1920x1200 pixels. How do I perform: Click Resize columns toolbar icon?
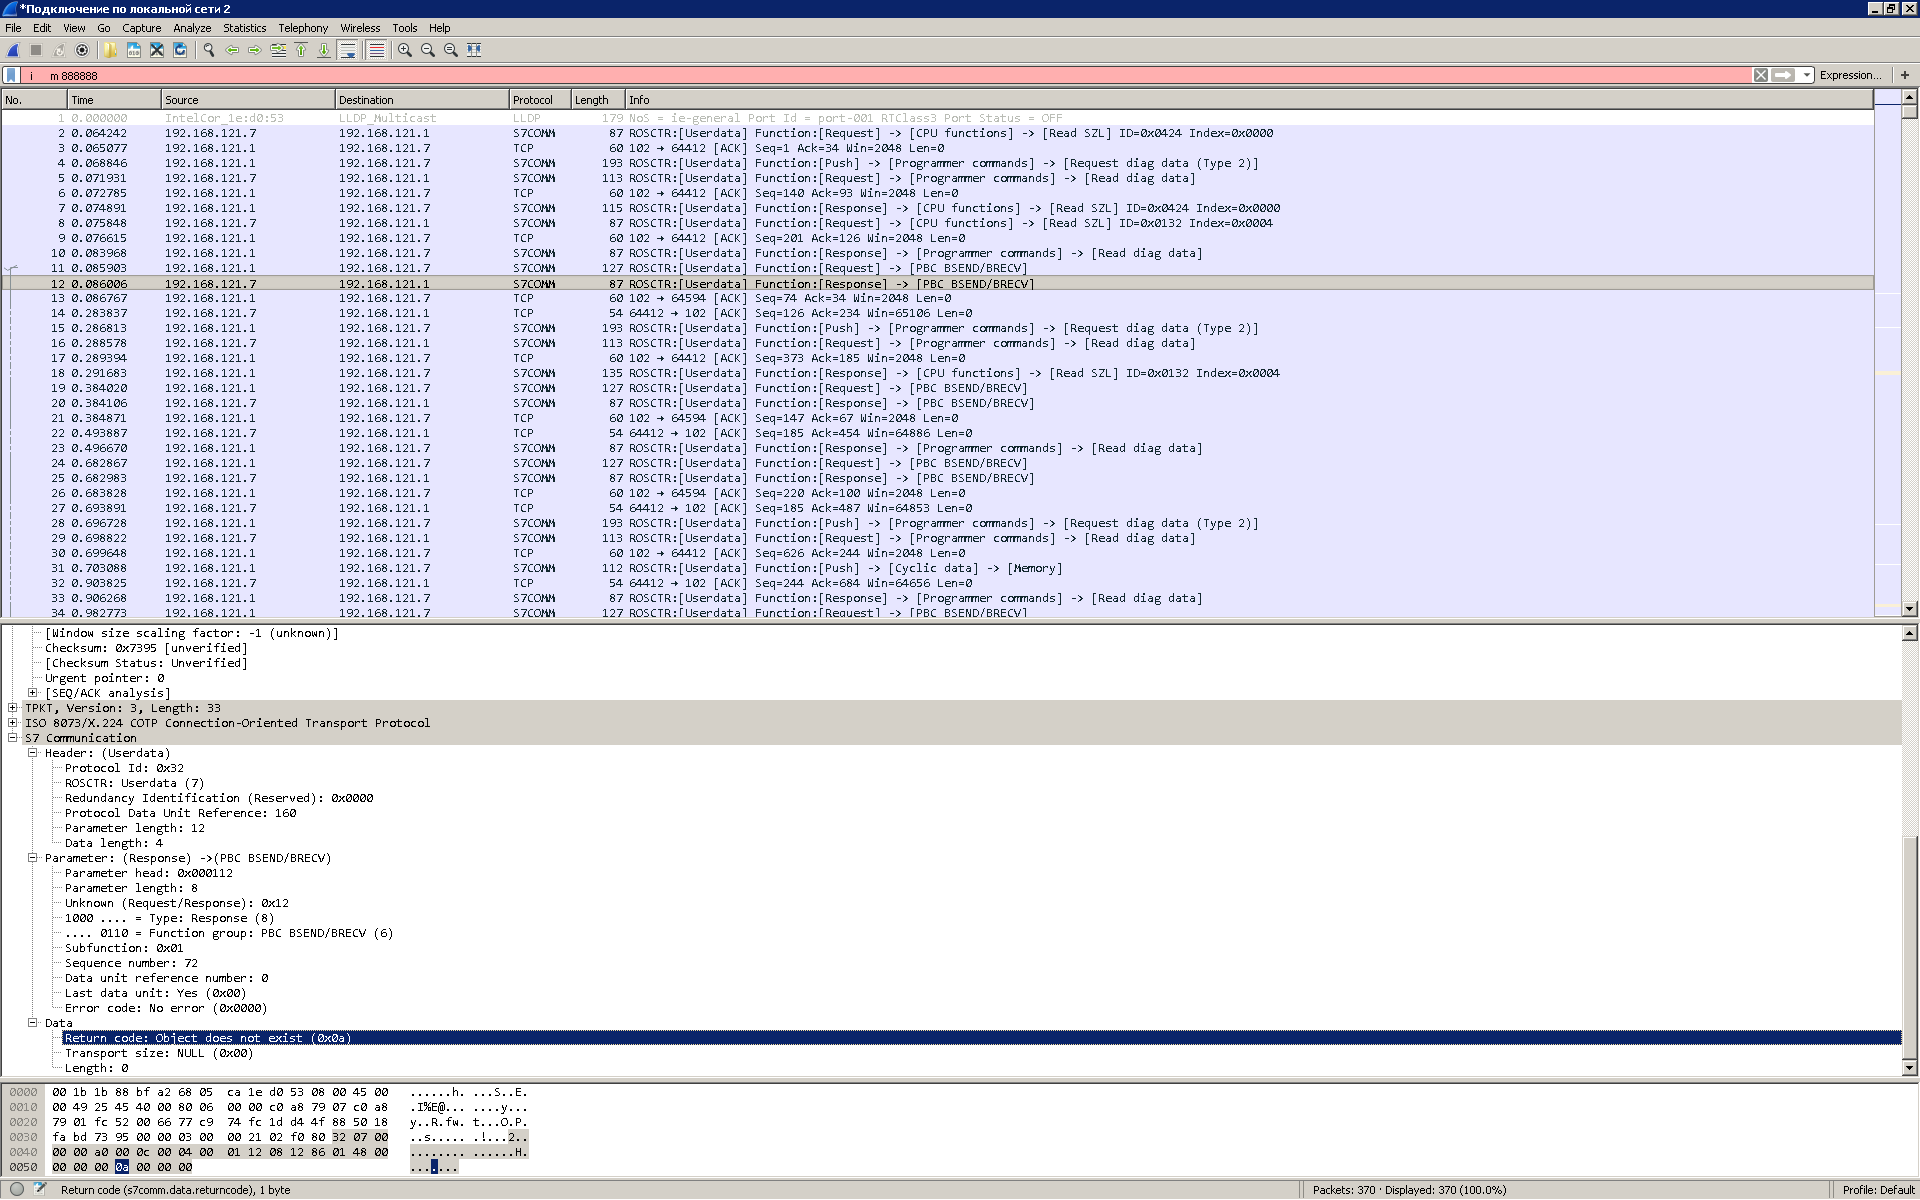[474, 50]
